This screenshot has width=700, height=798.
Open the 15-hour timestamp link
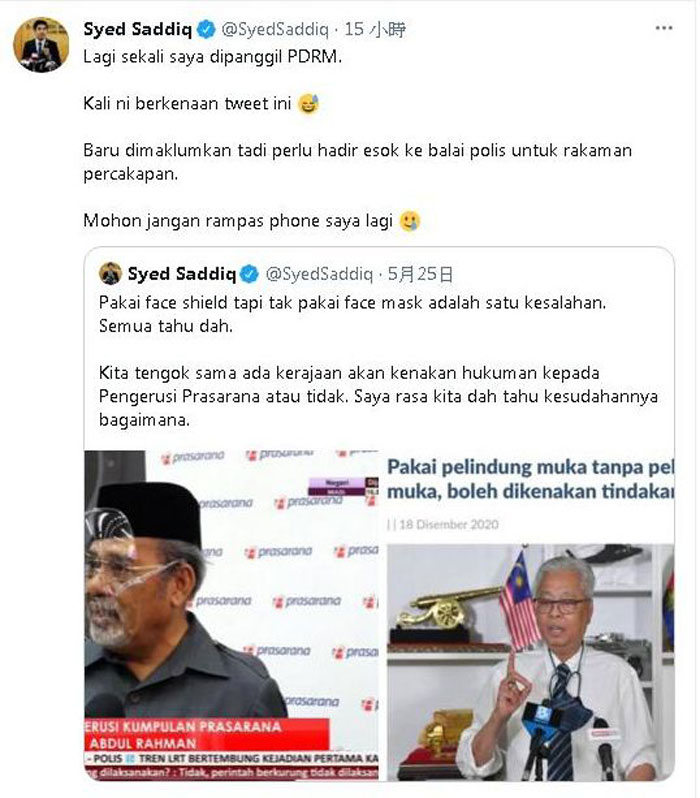pos(375,30)
